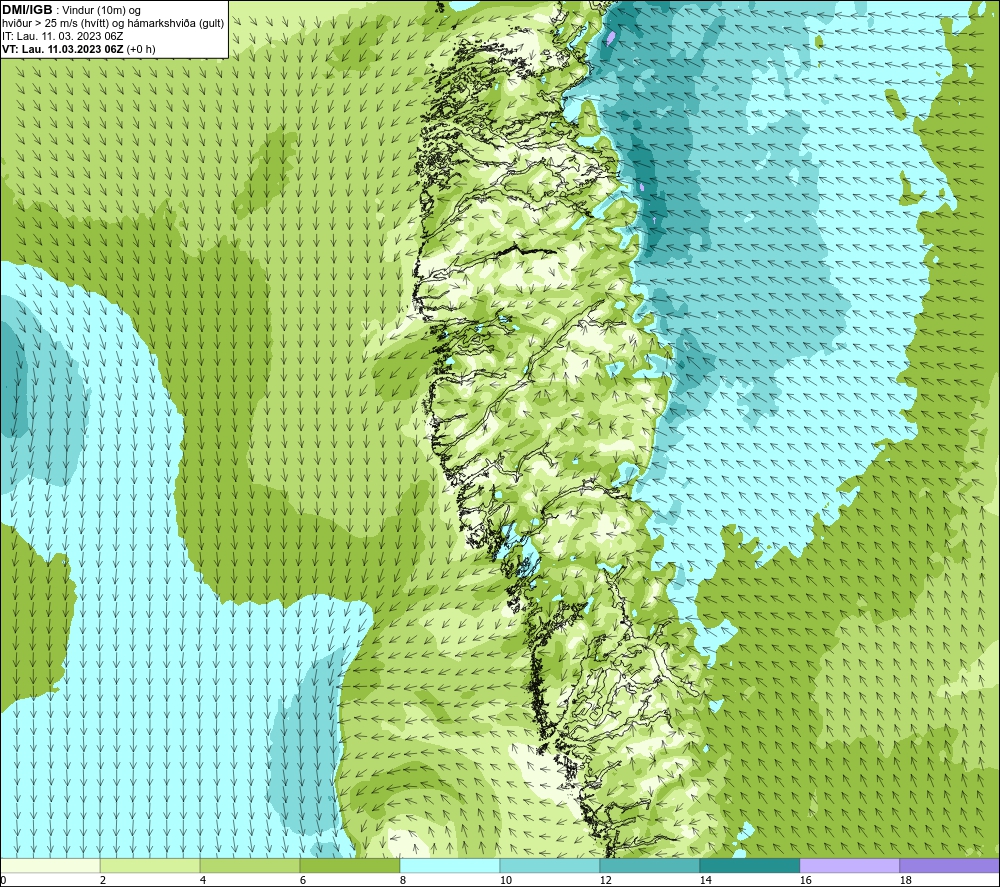Viewport: 1000px width, 887px height.
Task: Click the legend label '12'
Action: tap(606, 881)
